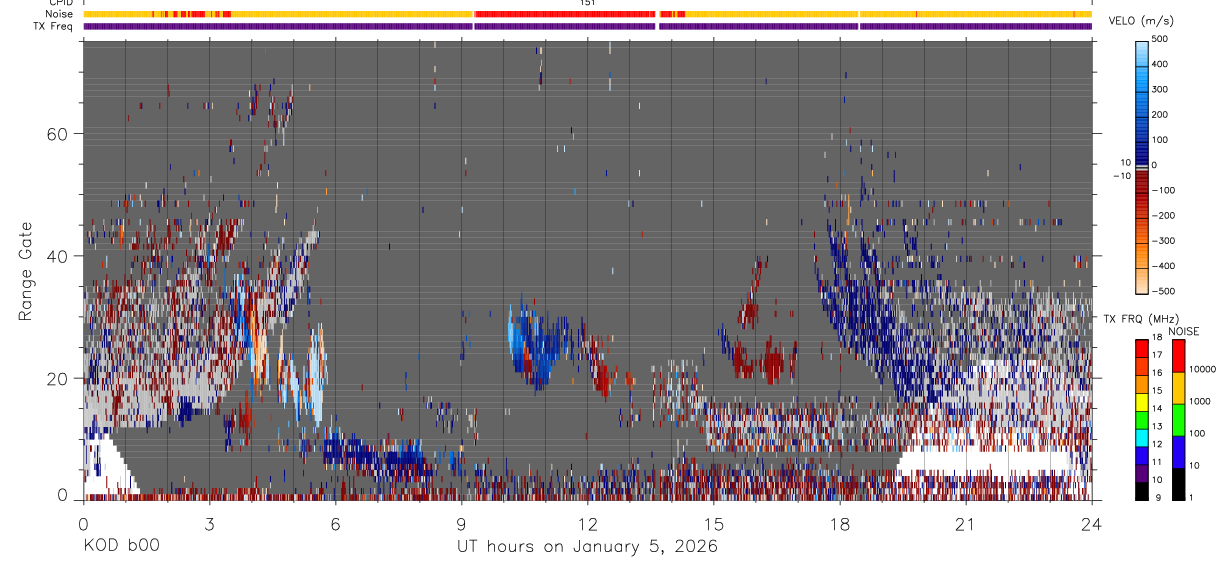Click the NOISE color scale bar
The image size is (1228, 567).
coord(1178,418)
